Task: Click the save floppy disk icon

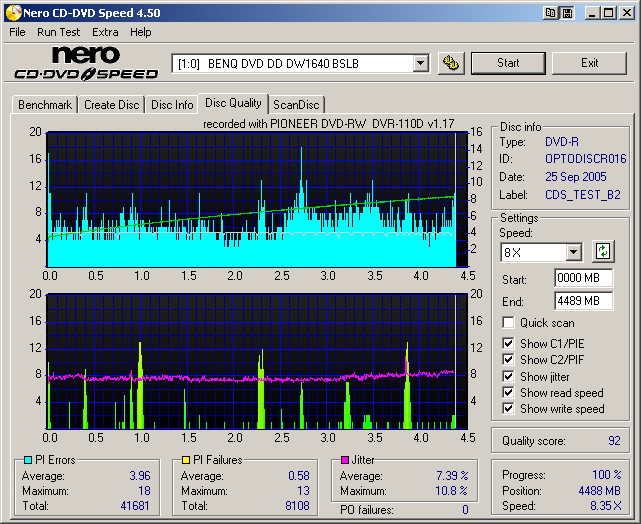Action: (x=567, y=13)
